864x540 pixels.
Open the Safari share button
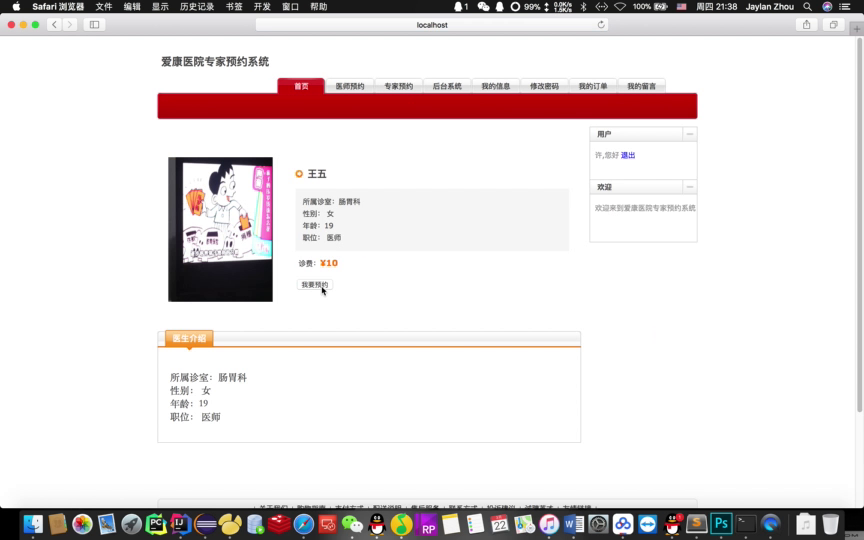pos(806,25)
